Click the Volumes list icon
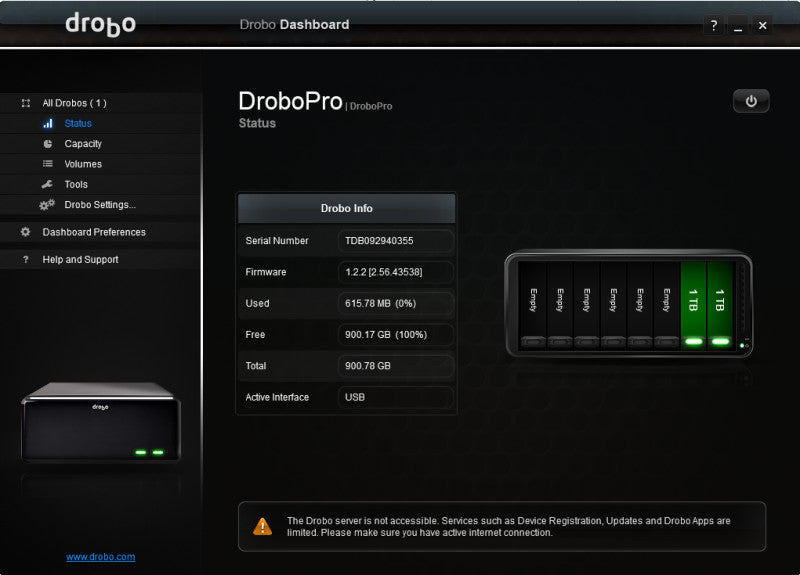The width and height of the screenshot is (800, 575). pos(47,164)
